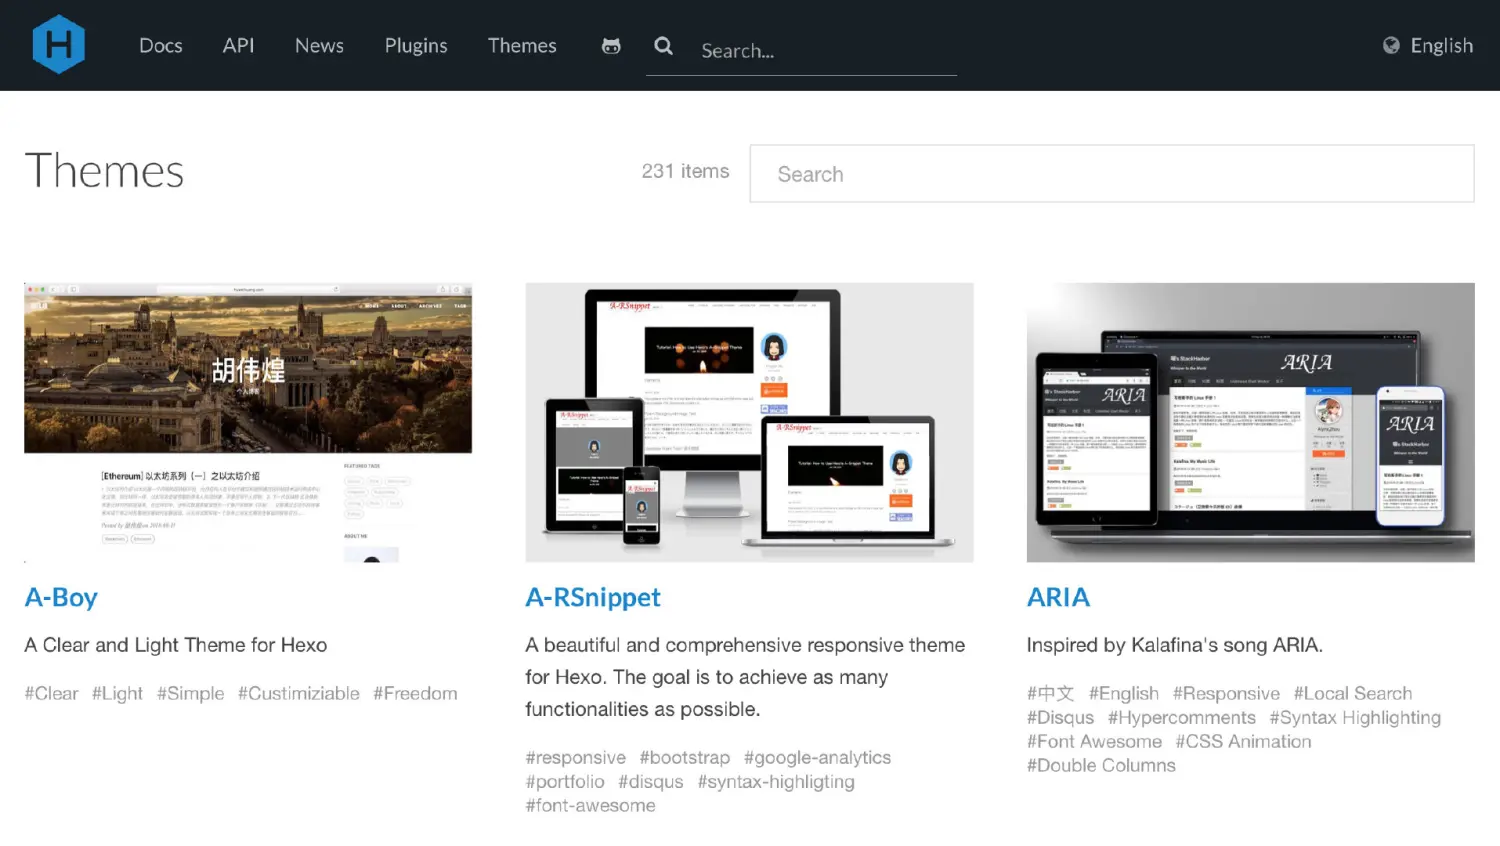Viewport: 1500px width, 846px height.
Task: Filter by the #responsive lowercase tag
Action: coord(575,757)
